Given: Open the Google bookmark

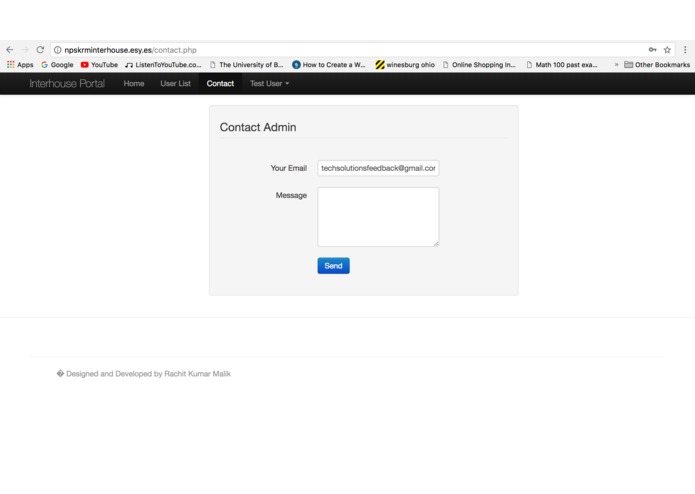Looking at the screenshot, I should 57,65.
